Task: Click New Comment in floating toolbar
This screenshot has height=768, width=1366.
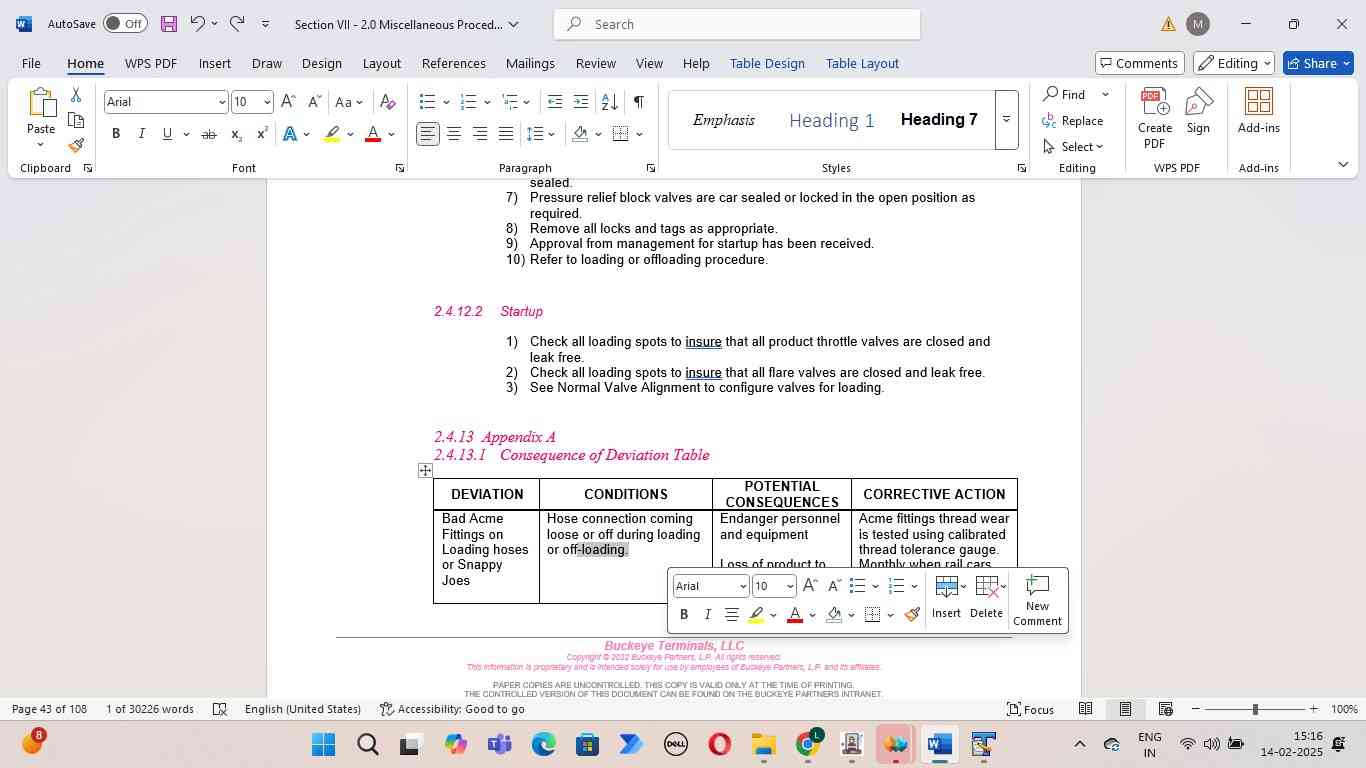Action: [1037, 600]
